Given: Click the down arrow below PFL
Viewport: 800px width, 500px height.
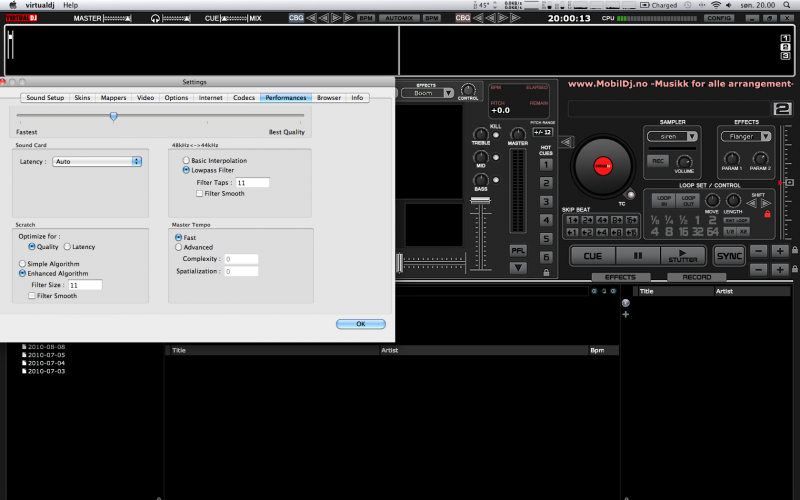Looking at the screenshot, I should pyautogui.click(x=518, y=267).
